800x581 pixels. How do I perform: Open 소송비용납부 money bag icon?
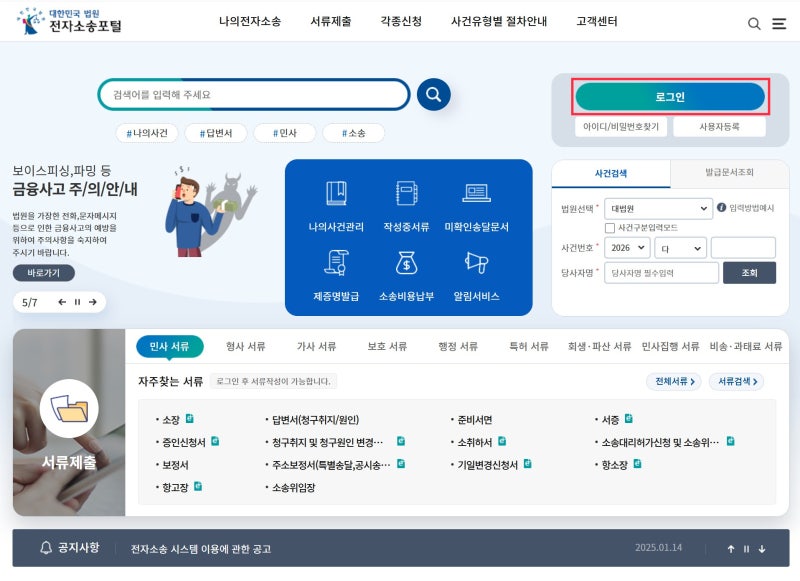(x=406, y=263)
